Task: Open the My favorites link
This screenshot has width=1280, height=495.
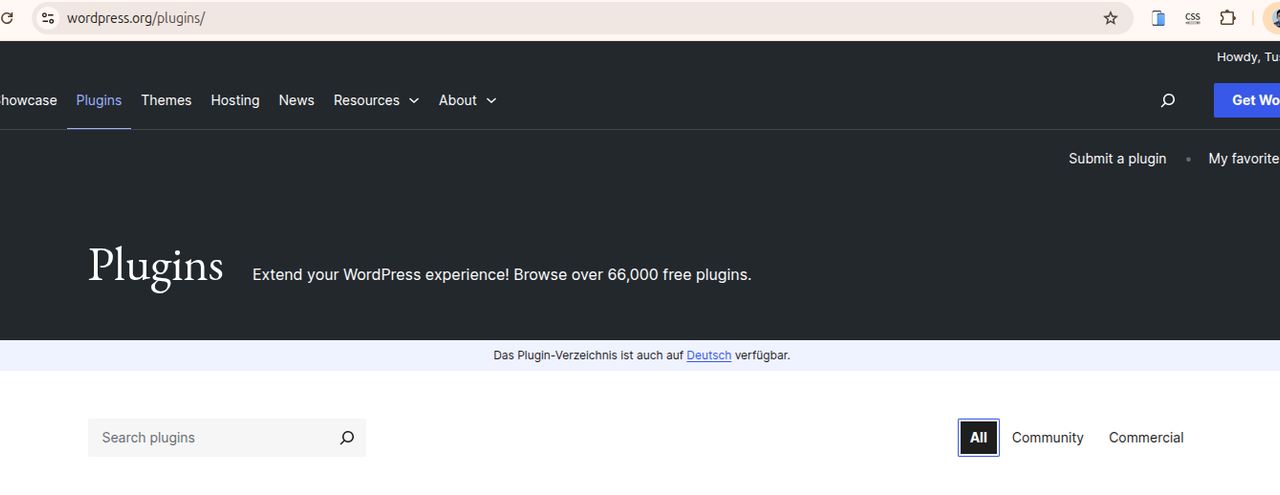Action: coord(1244,158)
